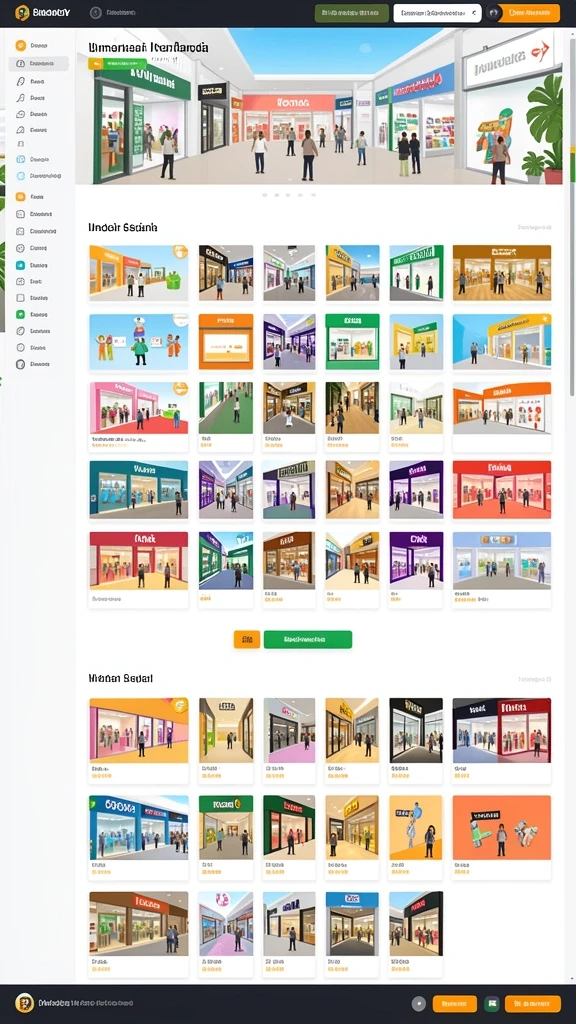This screenshot has height=1024, width=576.
Task: Click the yellow logo icon in top bar
Action: point(22,12)
